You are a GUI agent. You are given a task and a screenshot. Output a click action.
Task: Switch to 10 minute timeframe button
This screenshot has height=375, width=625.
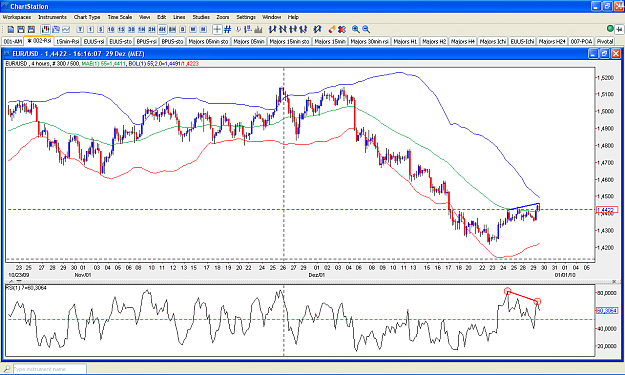coord(111,29)
